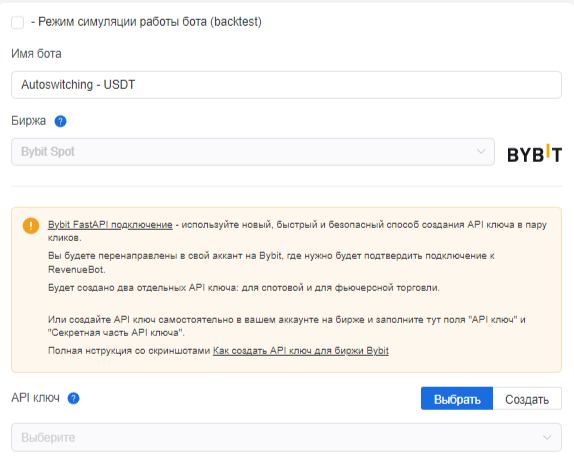Image resolution: width=574 pixels, height=471 pixels.
Task: Click the bot name input field
Action: click(x=286, y=85)
